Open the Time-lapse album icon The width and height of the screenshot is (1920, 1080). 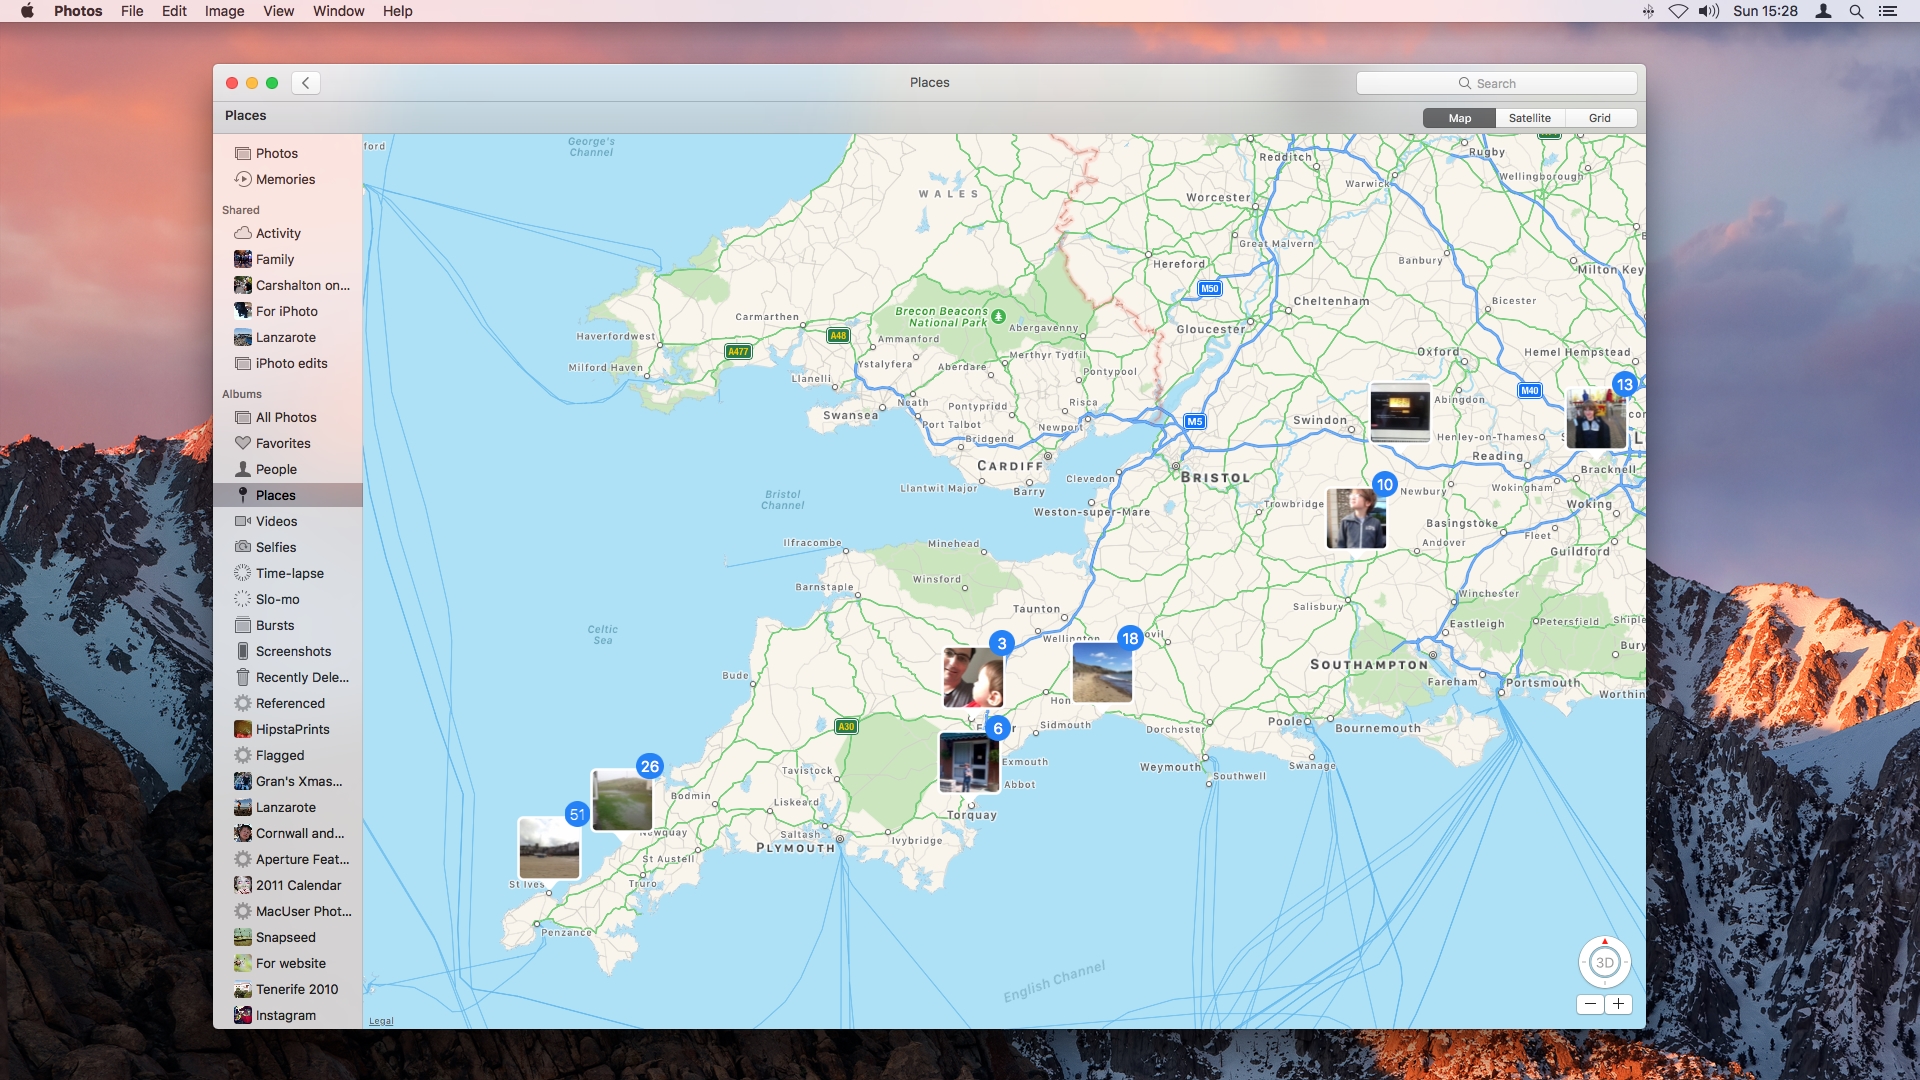point(242,573)
